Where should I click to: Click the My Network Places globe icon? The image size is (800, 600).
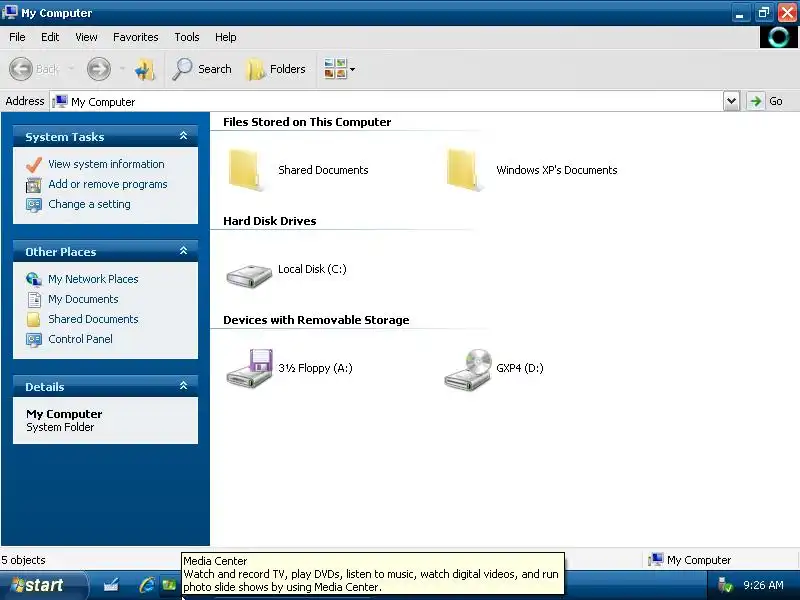[34, 279]
